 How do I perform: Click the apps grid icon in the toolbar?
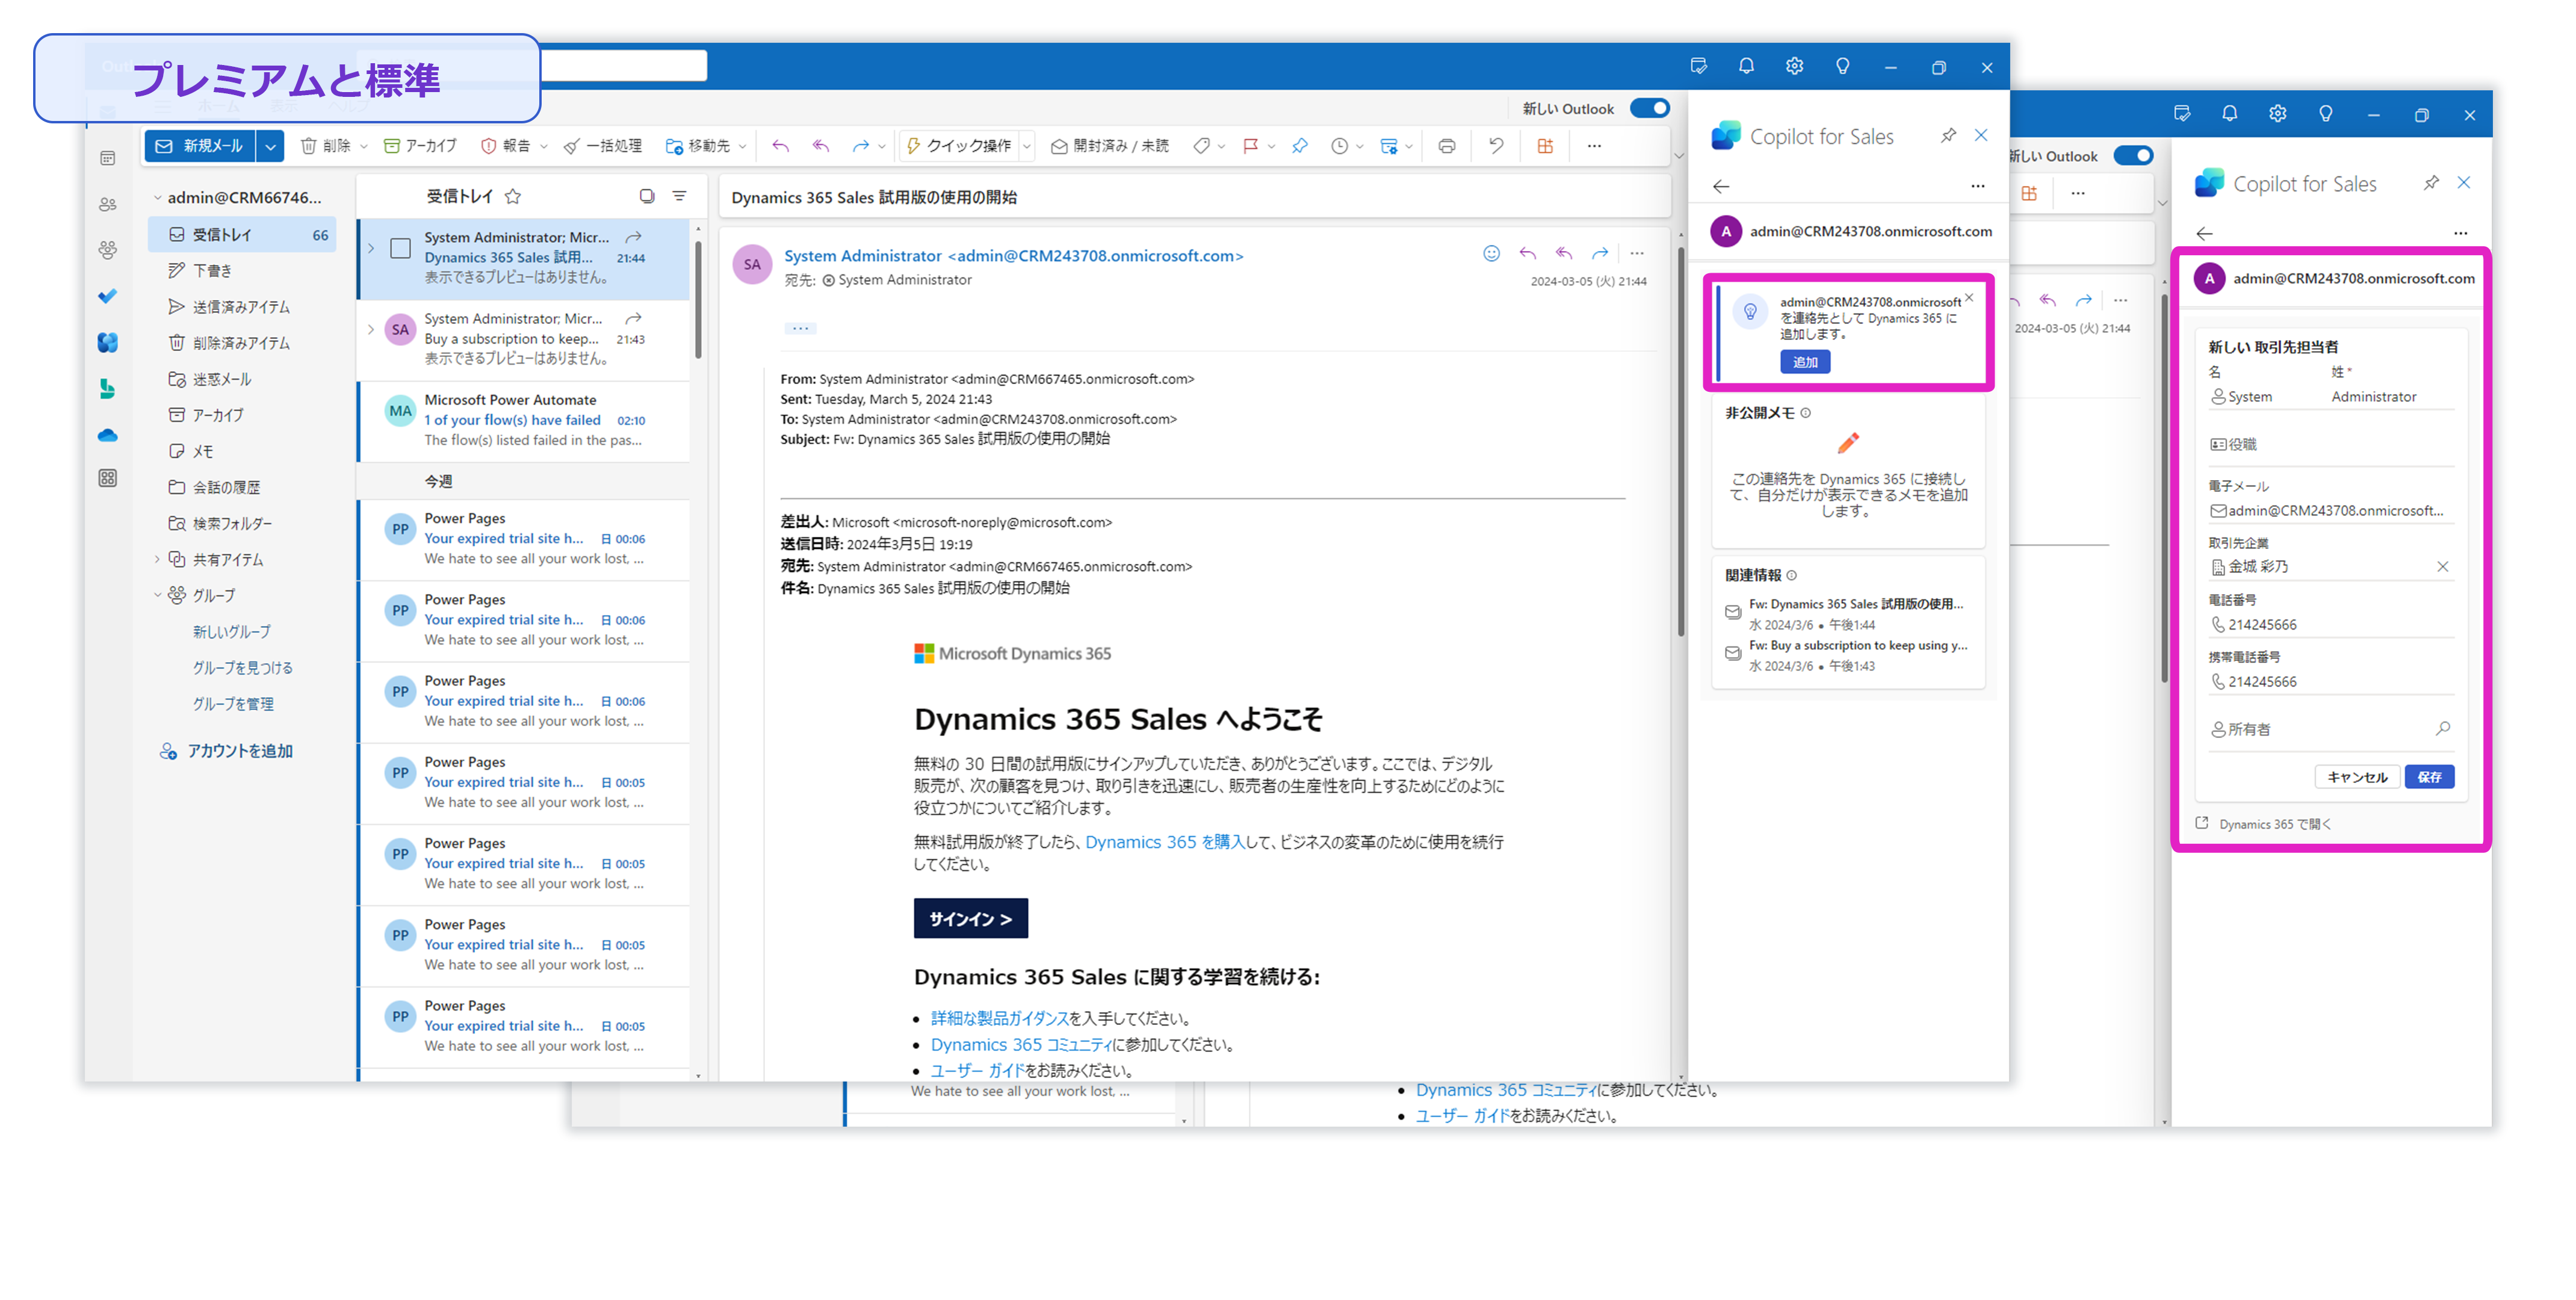click(x=1545, y=146)
